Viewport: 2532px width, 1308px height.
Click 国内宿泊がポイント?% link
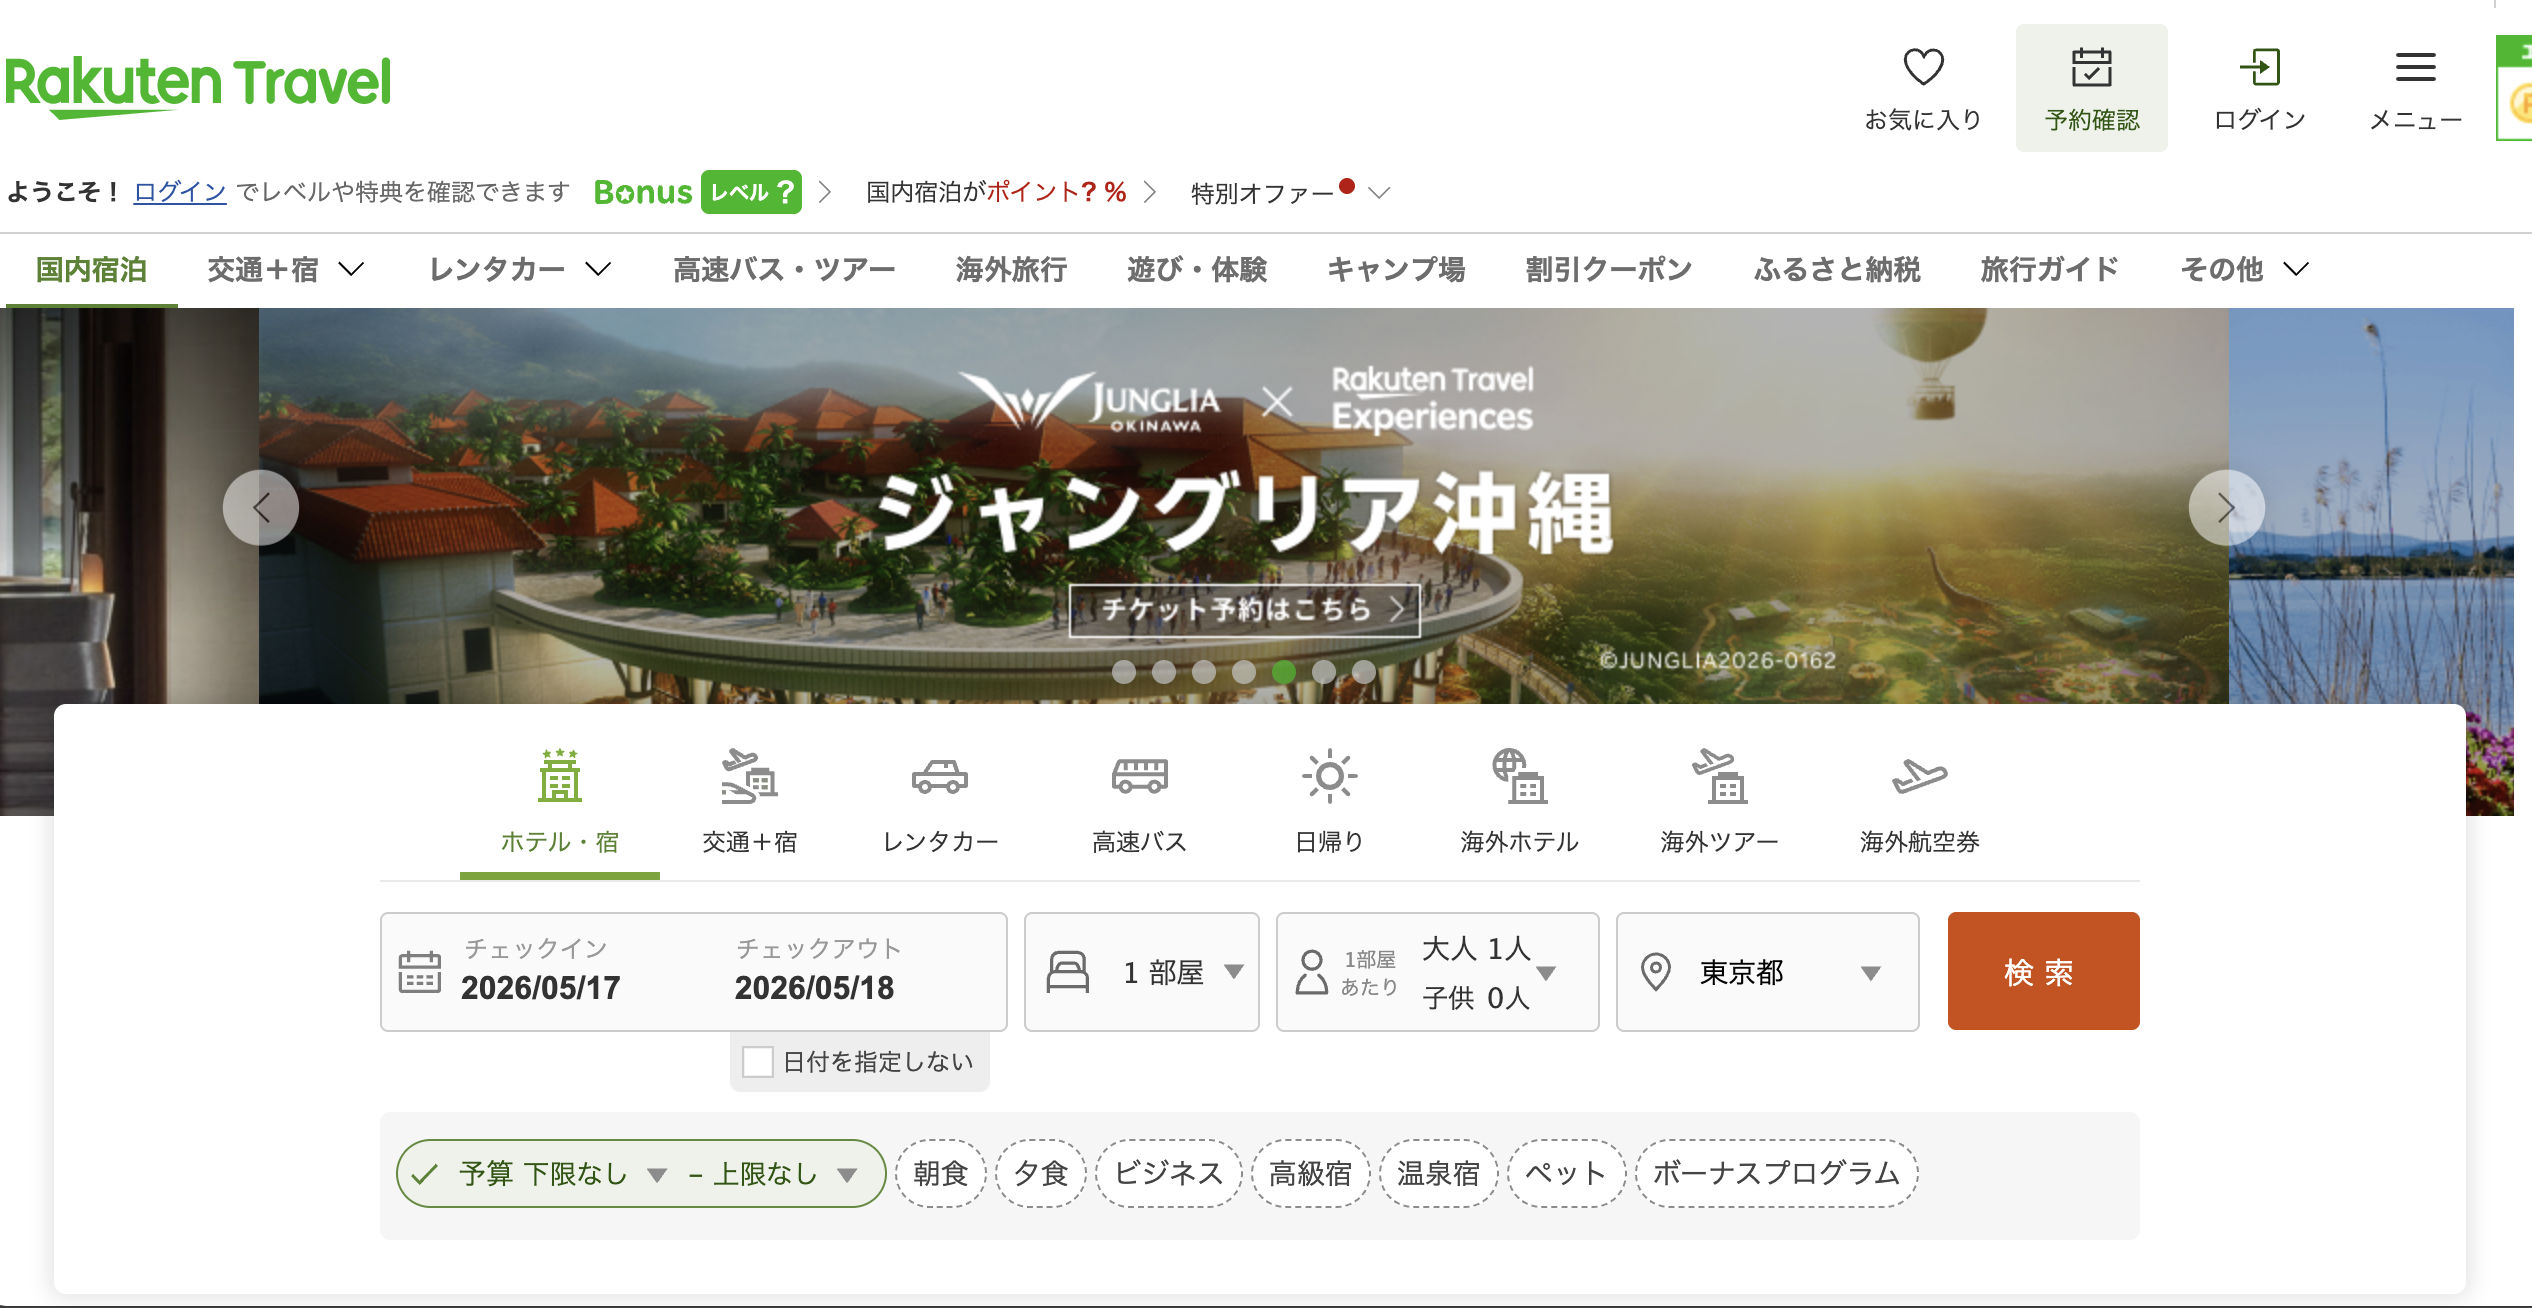point(996,192)
